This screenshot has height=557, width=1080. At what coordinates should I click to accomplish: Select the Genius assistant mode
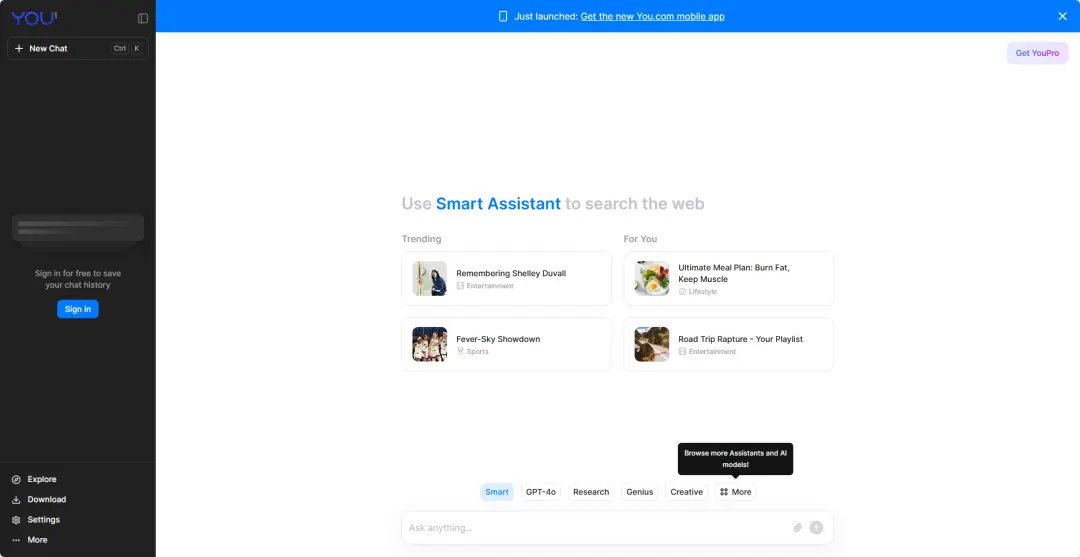[639, 492]
